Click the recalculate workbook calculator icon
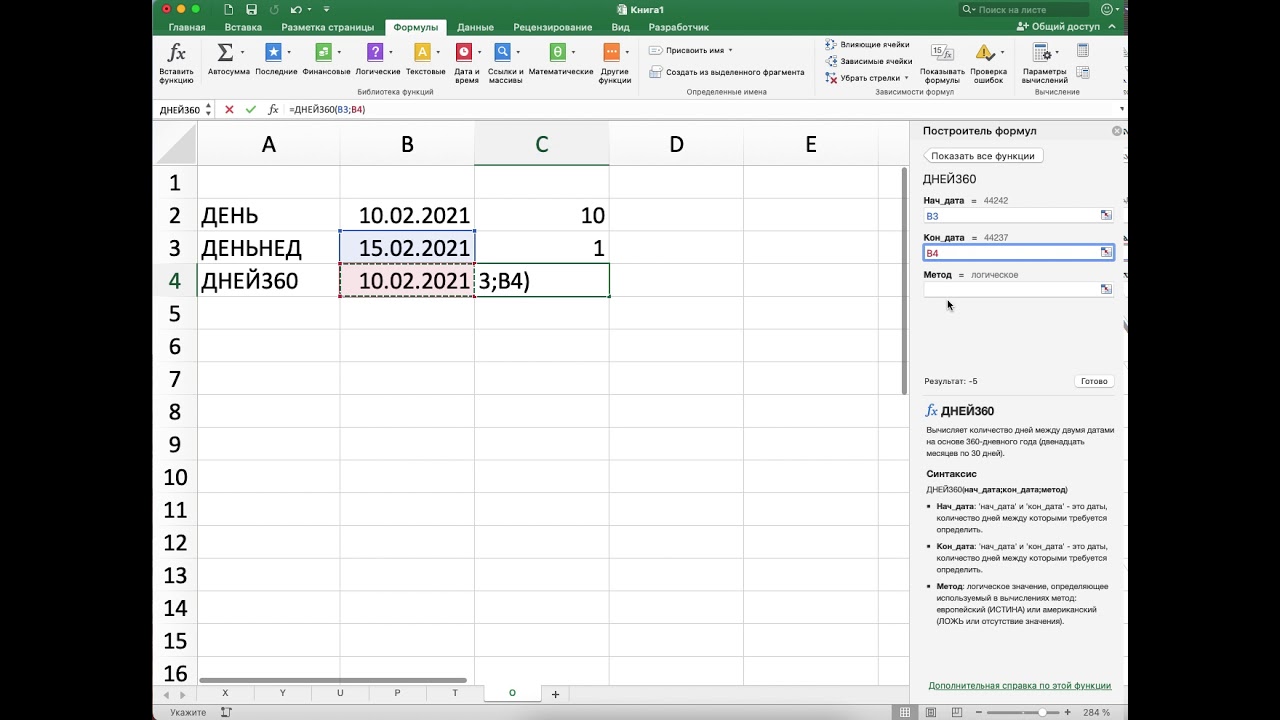 tap(1083, 50)
